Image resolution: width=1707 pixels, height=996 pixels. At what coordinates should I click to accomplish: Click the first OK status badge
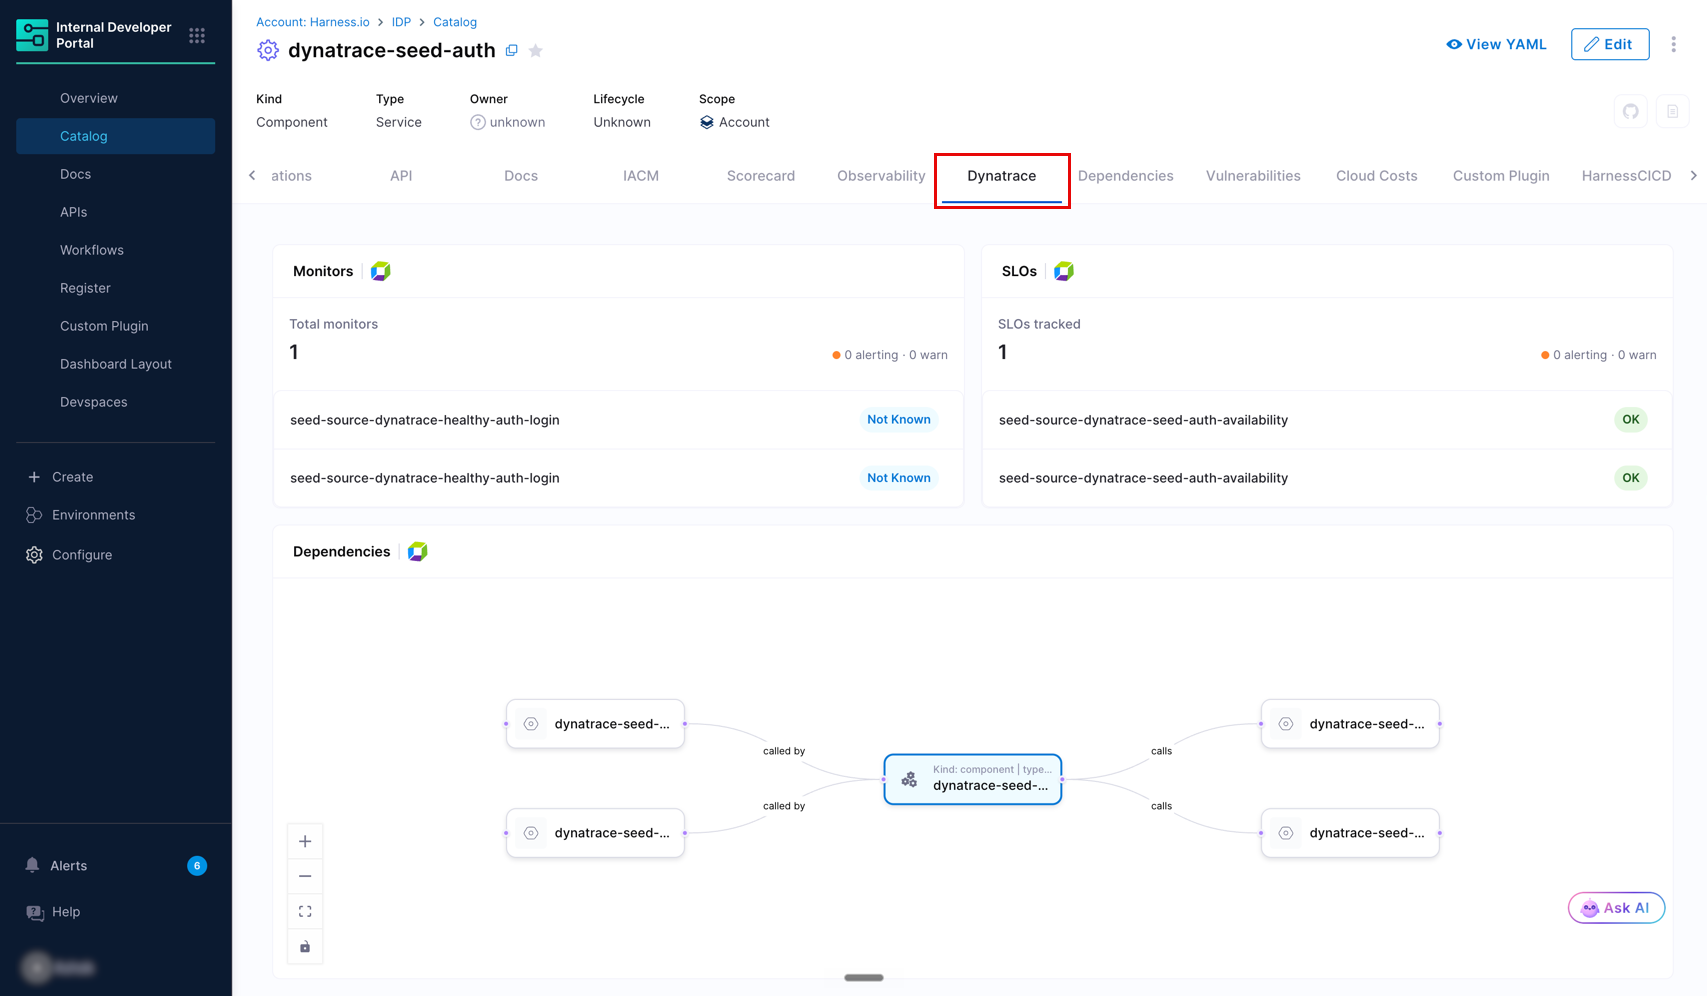(x=1631, y=420)
